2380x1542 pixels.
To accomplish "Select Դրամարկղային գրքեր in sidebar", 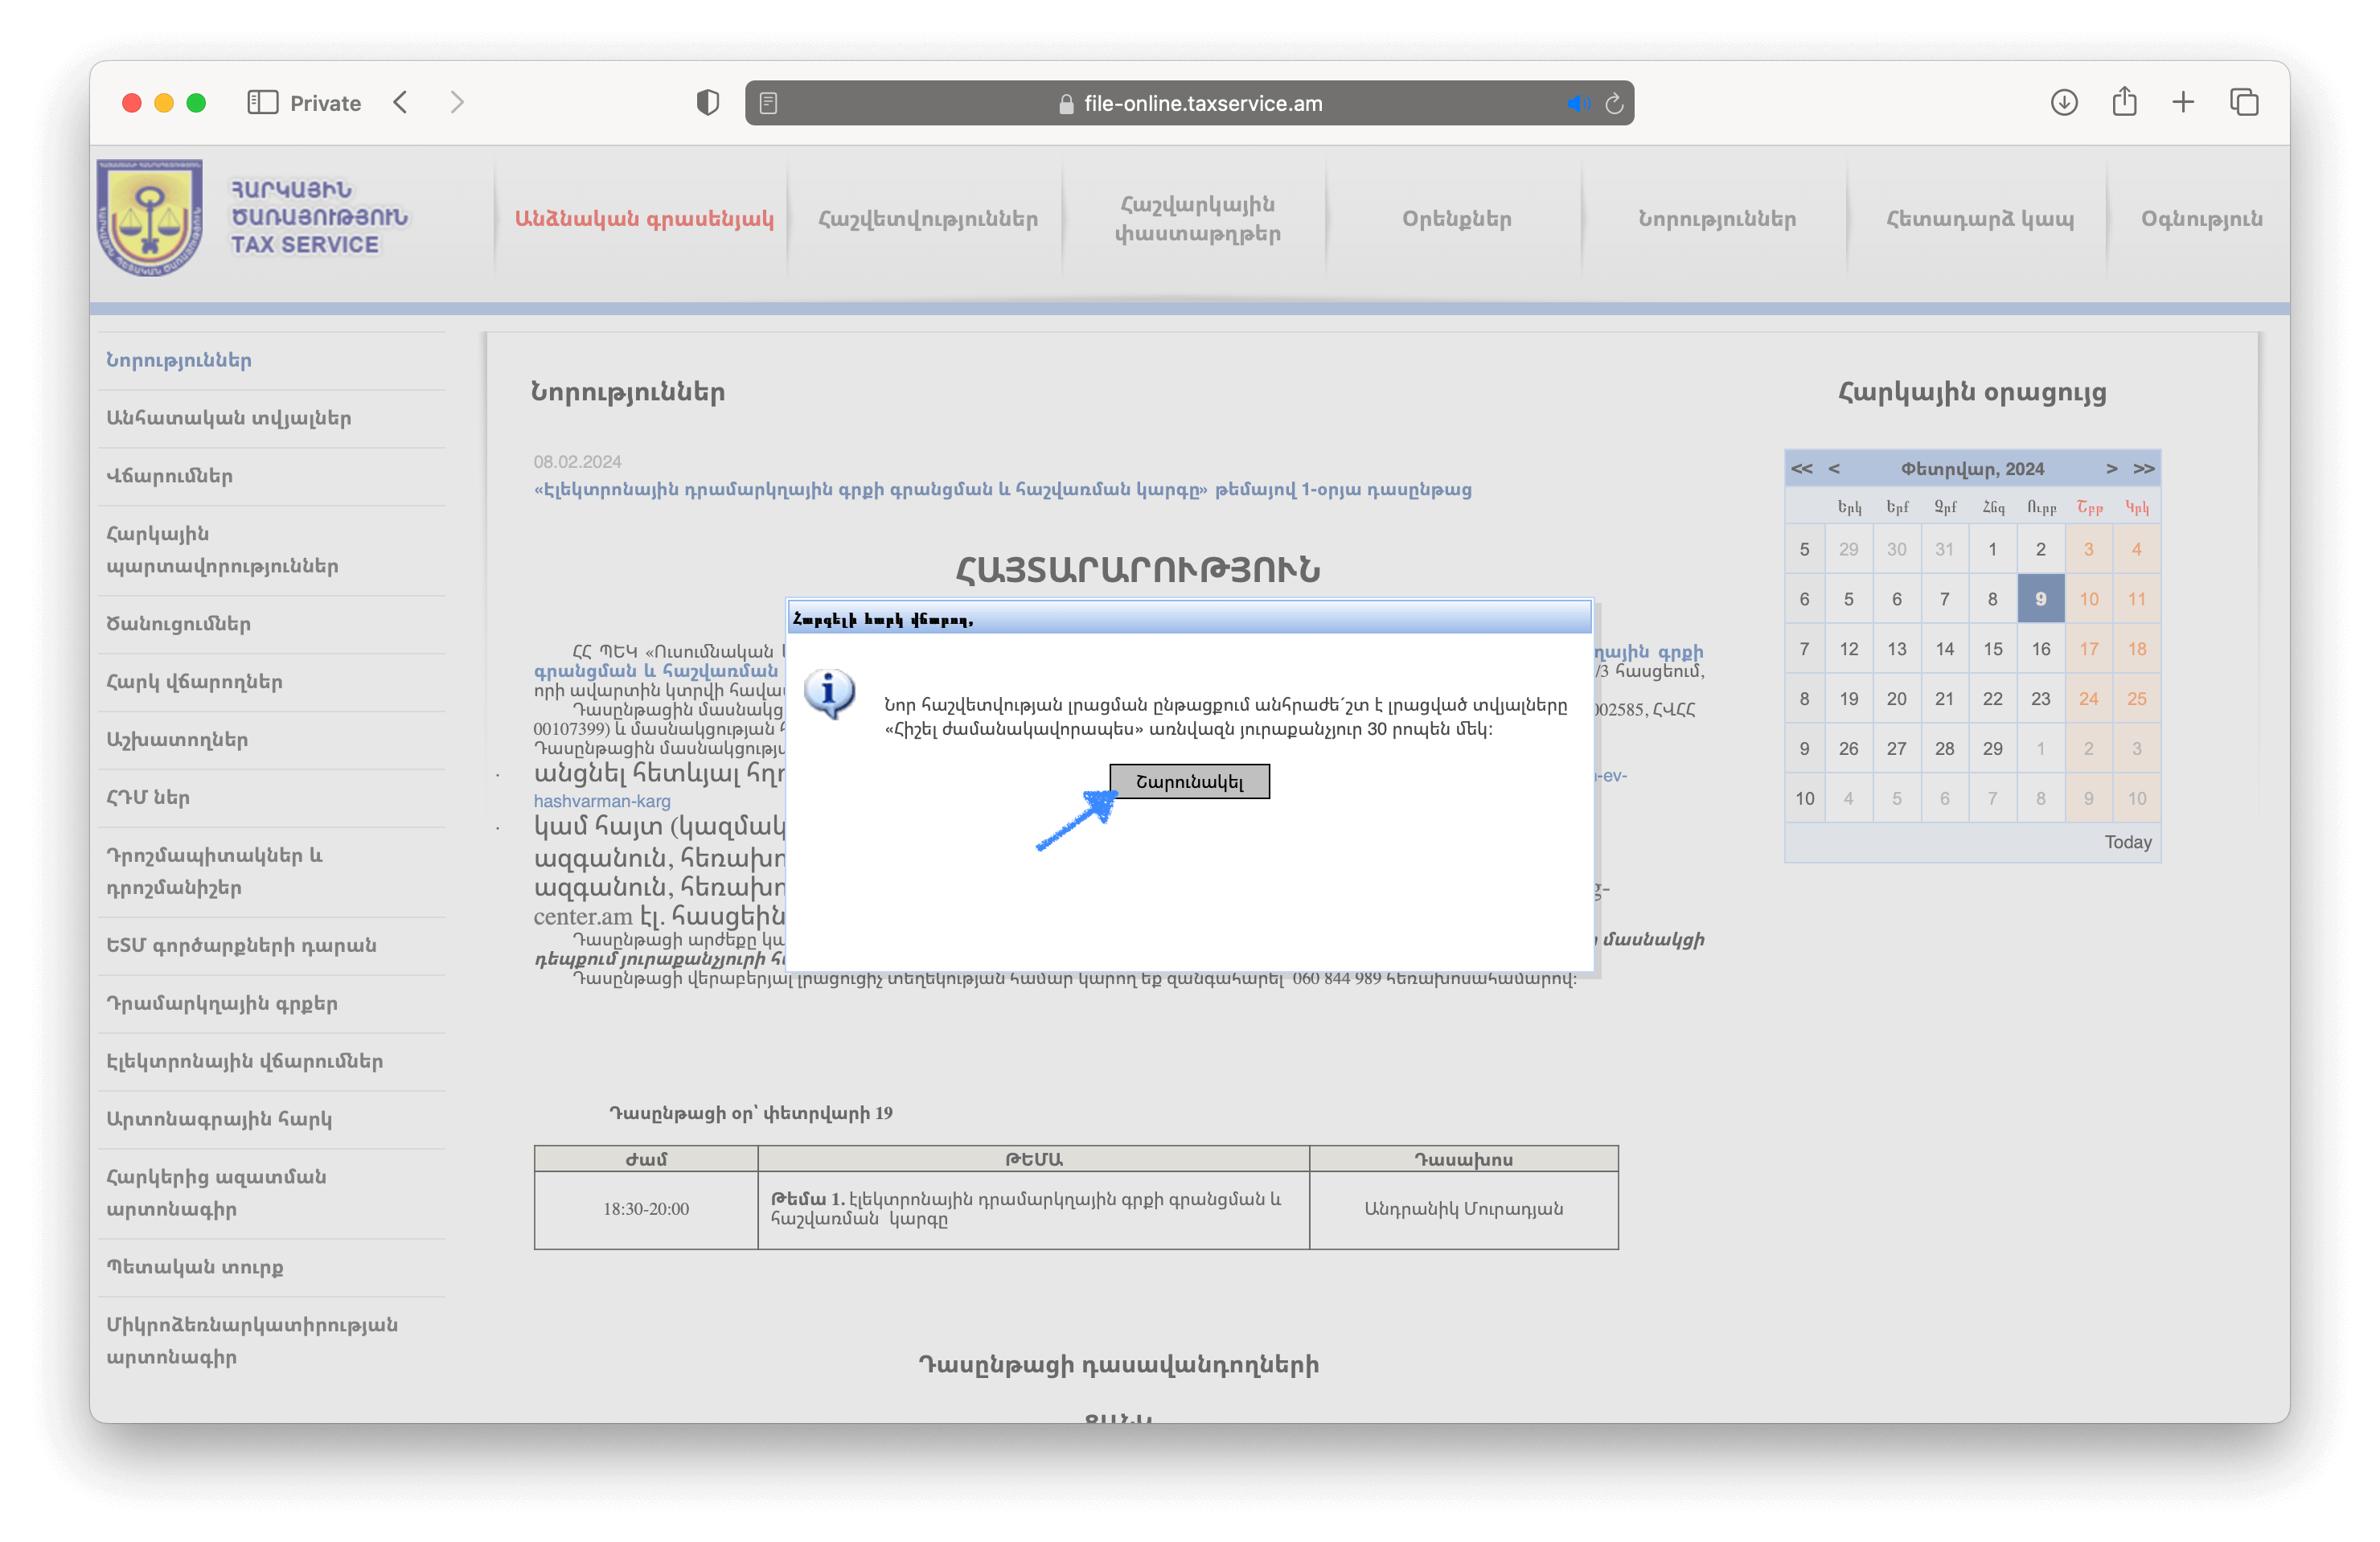I will click(x=222, y=1003).
